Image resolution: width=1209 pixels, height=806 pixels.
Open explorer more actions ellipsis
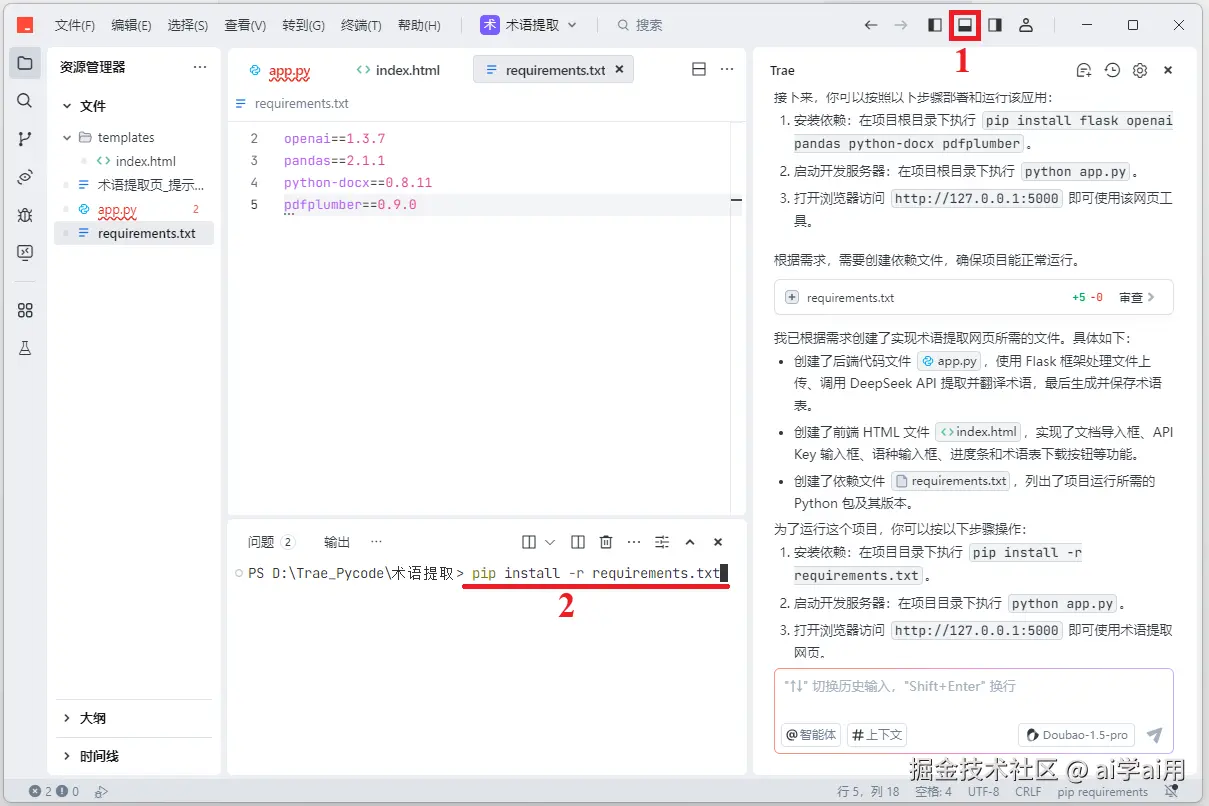(200, 67)
